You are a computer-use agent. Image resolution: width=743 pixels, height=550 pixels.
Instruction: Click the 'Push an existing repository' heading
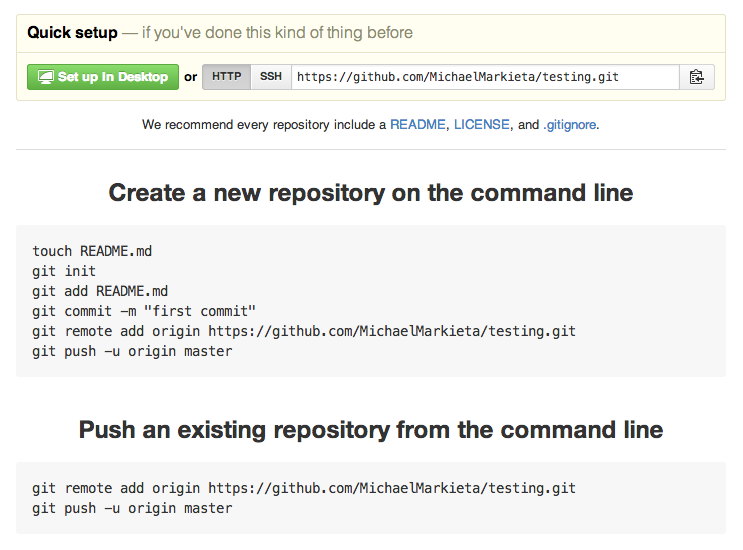(x=371, y=429)
